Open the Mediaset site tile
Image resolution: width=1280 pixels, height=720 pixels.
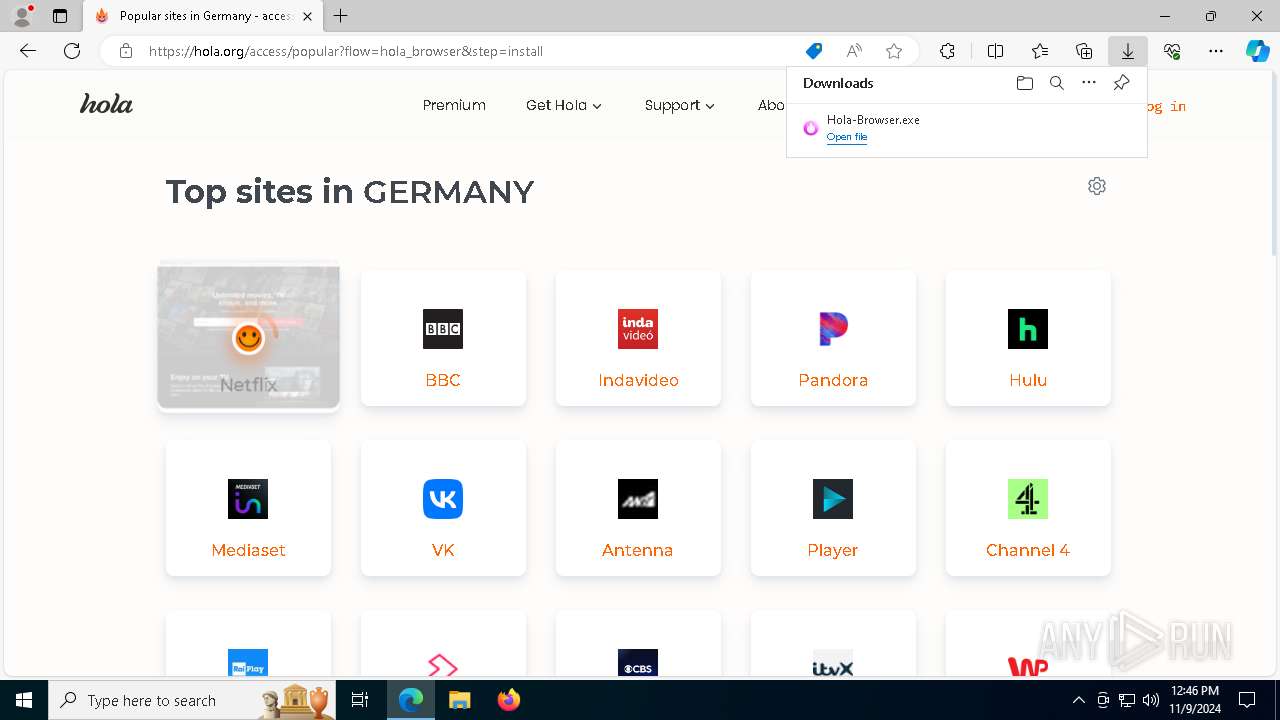coord(248,508)
